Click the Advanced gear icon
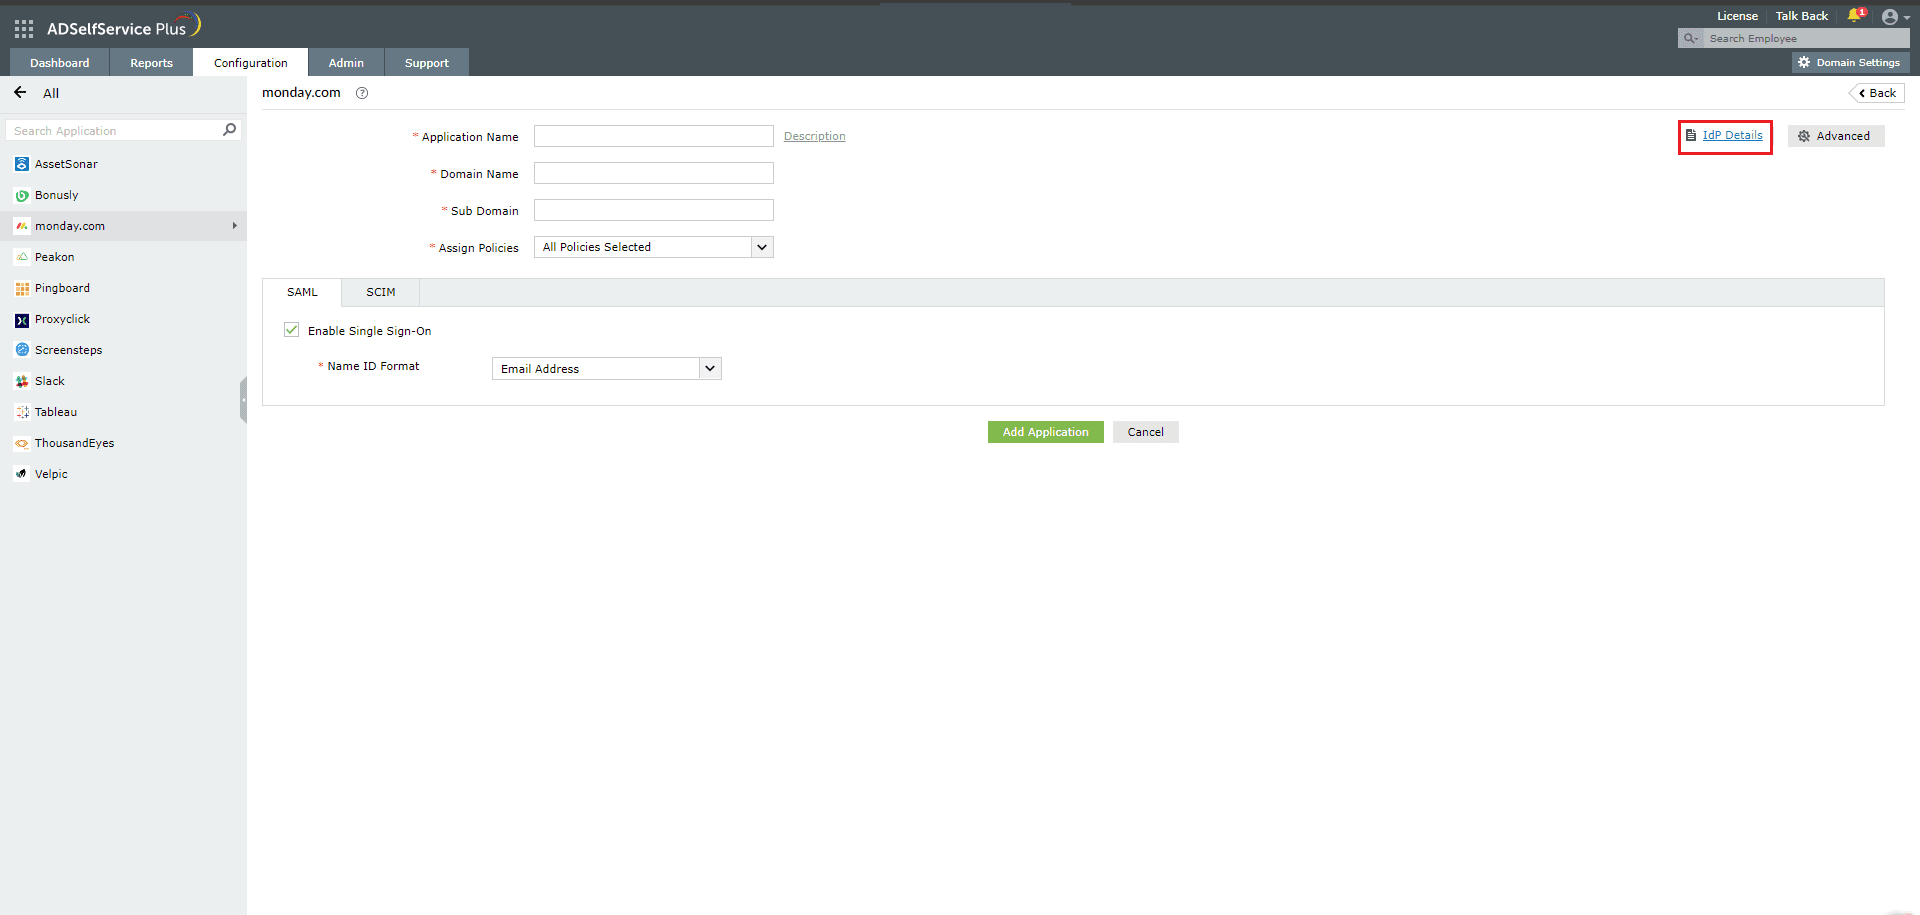 click(x=1804, y=136)
